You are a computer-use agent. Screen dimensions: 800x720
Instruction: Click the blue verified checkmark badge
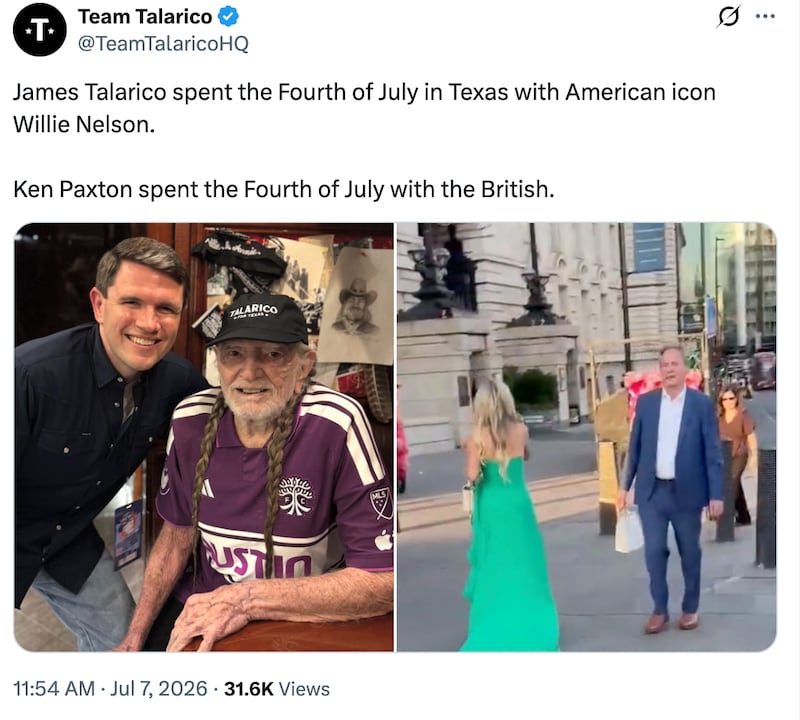pyautogui.click(x=228, y=16)
